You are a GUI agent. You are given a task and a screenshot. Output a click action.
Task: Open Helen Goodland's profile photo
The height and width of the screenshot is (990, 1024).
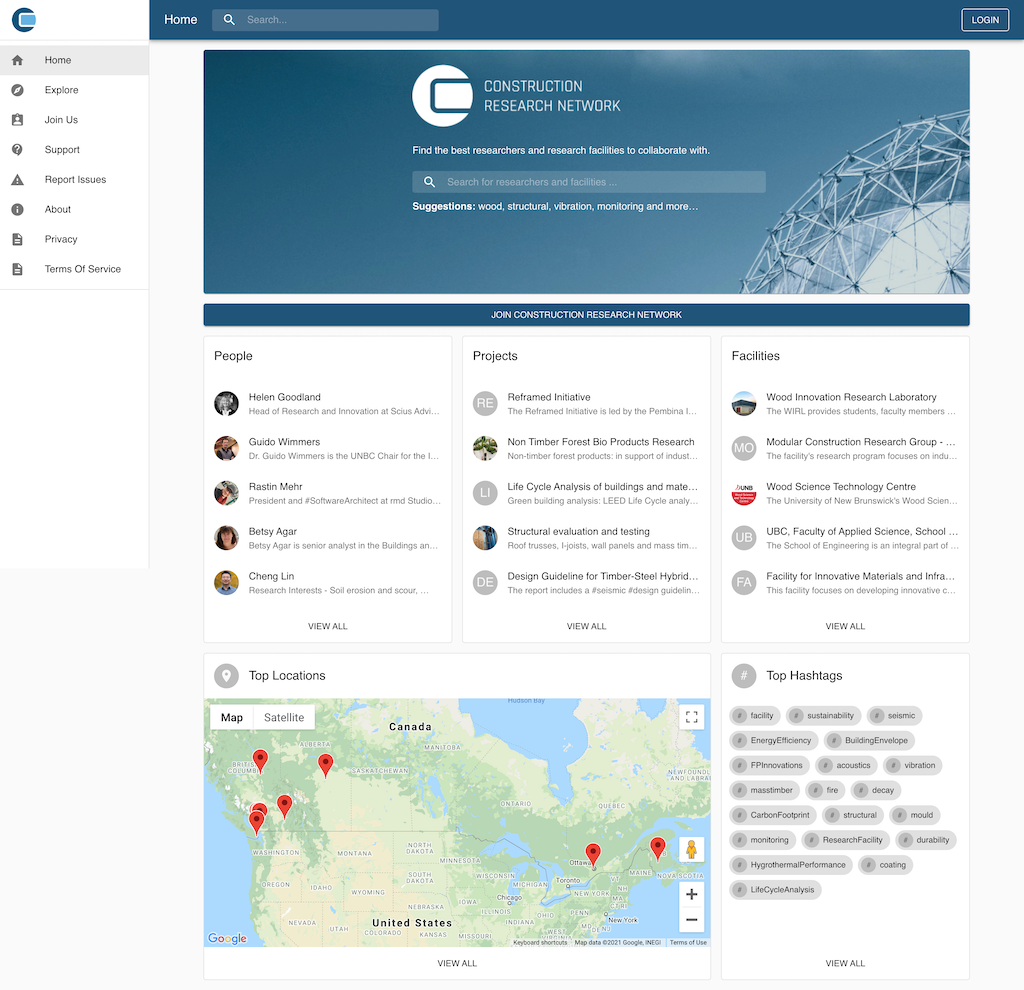(227, 404)
